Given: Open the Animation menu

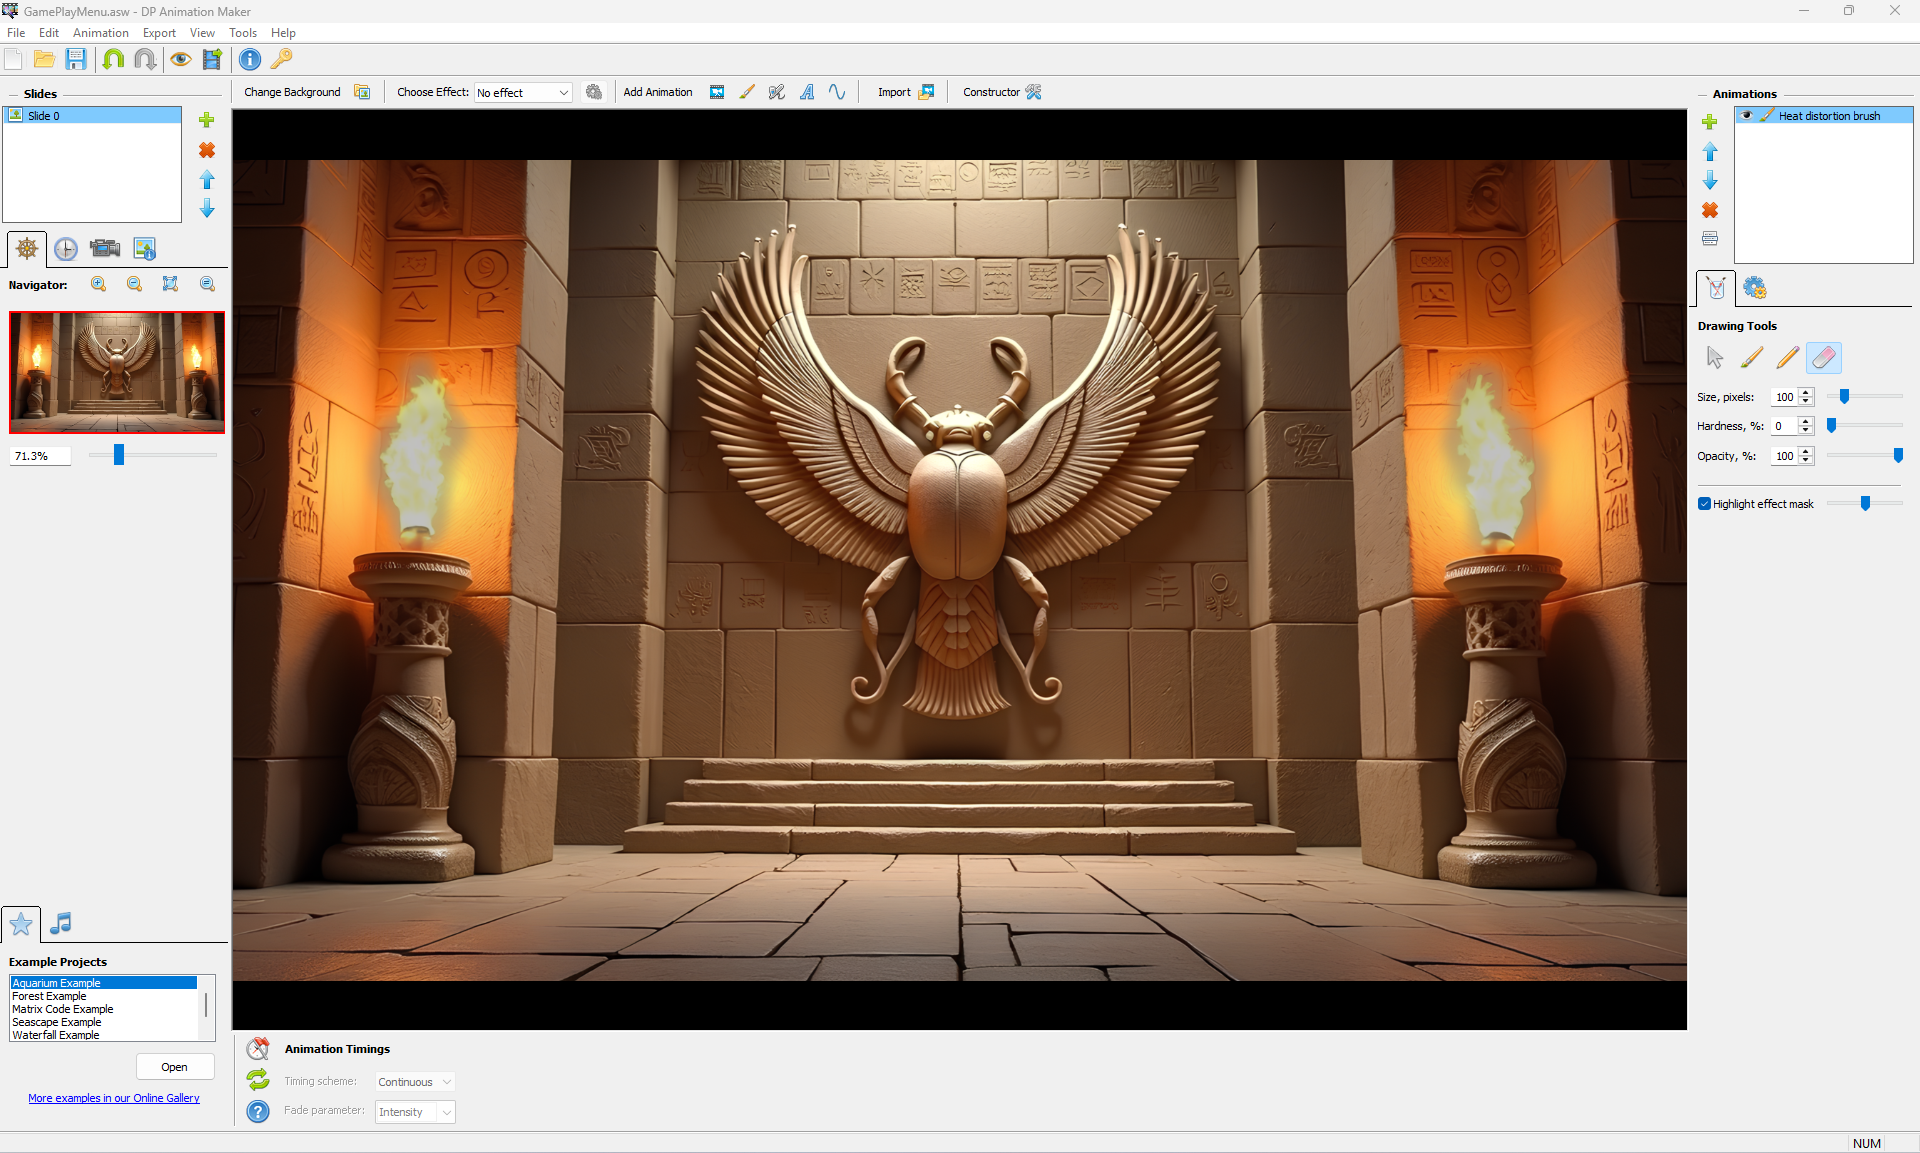Looking at the screenshot, I should click(x=100, y=33).
